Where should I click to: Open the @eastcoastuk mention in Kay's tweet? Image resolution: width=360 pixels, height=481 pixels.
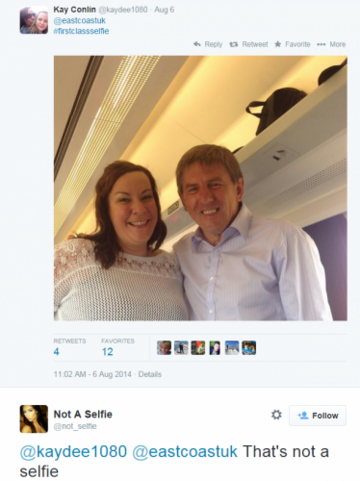80,20
